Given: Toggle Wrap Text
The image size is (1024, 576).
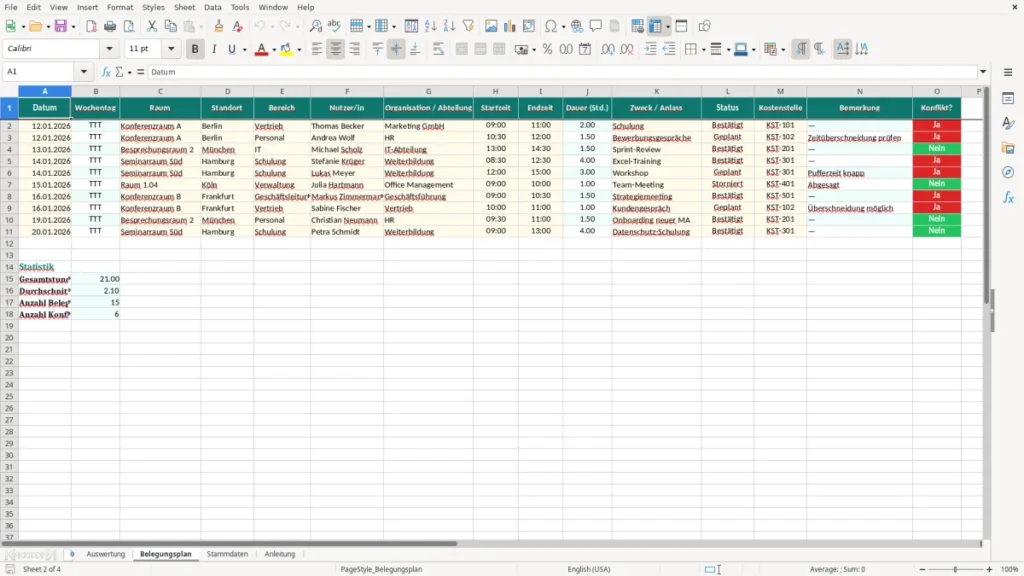Looking at the screenshot, I should [x=438, y=49].
